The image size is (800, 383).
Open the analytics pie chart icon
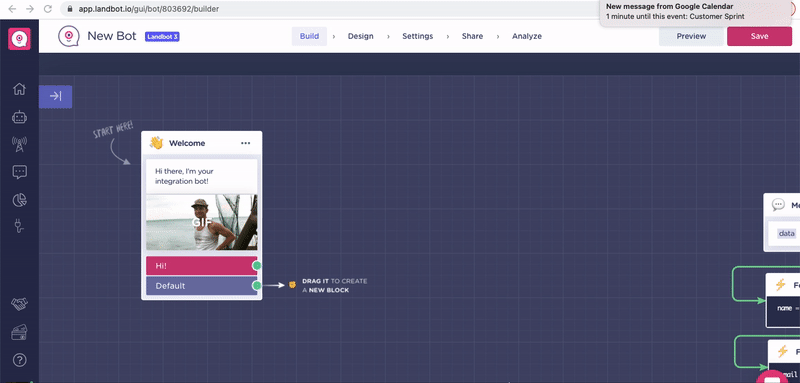point(19,200)
